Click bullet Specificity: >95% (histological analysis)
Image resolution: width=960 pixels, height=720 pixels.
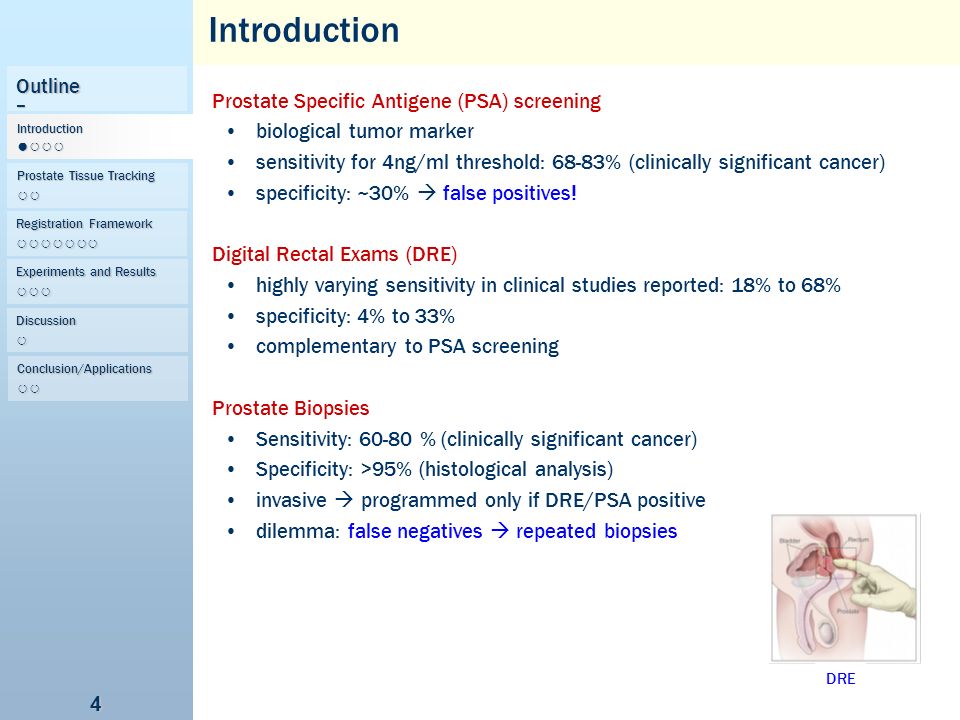click(x=434, y=470)
